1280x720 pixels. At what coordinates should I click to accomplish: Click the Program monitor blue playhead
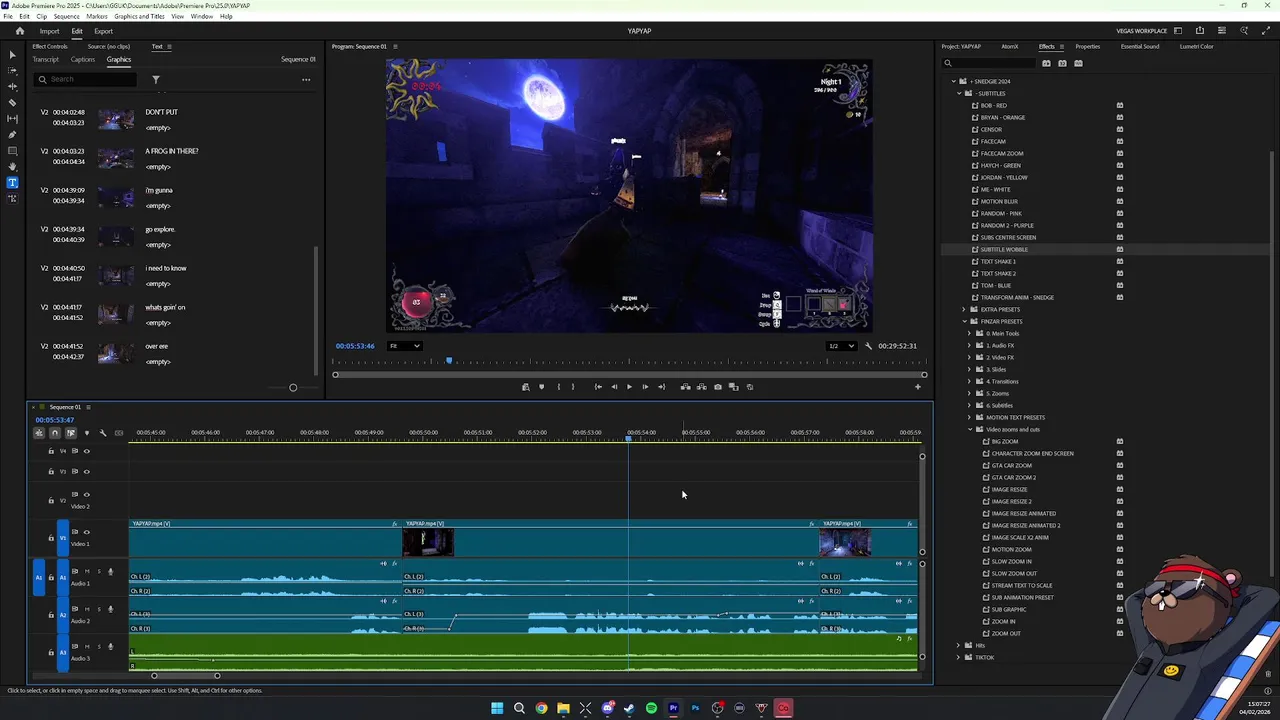(449, 361)
